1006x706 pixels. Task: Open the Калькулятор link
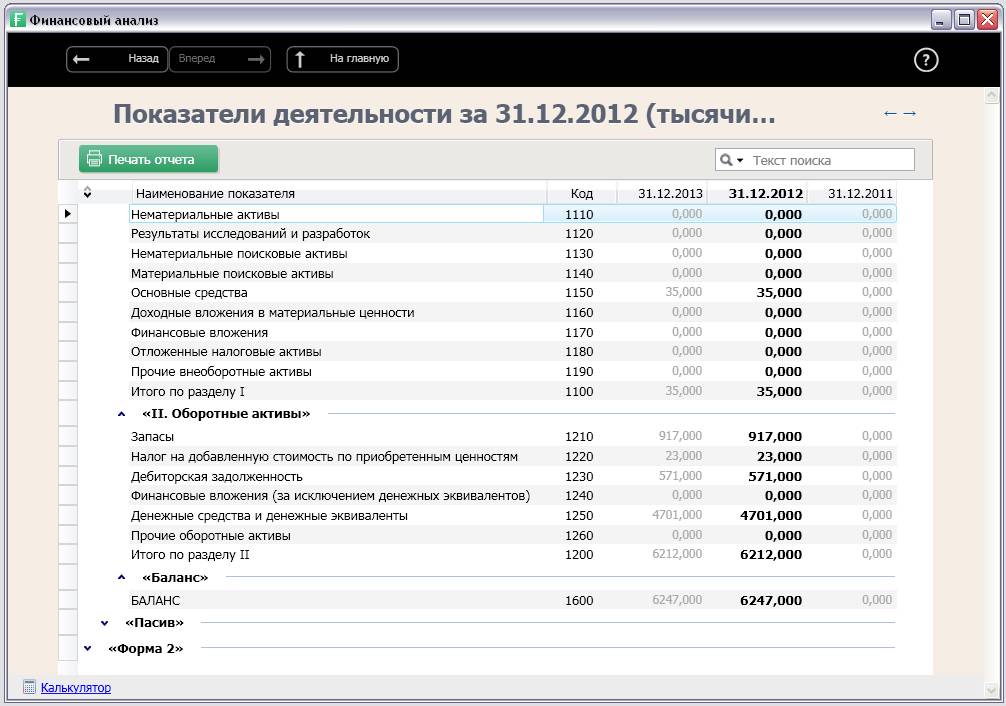(x=76, y=688)
